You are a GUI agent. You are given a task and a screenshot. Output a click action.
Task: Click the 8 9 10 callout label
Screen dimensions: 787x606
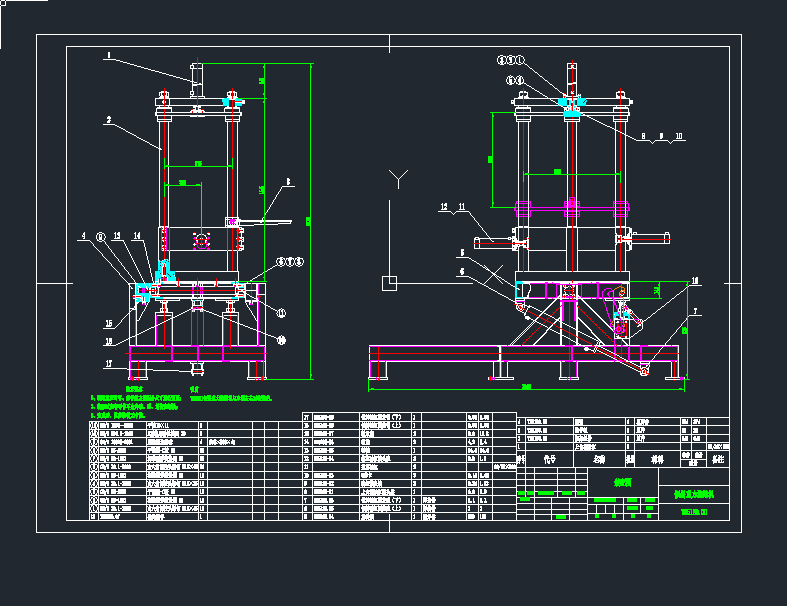click(x=659, y=135)
